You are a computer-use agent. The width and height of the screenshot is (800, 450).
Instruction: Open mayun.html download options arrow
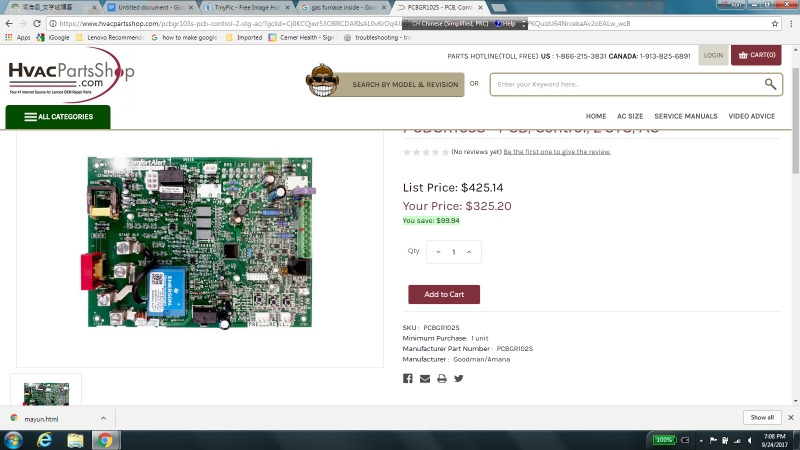pyautogui.click(x=104, y=418)
